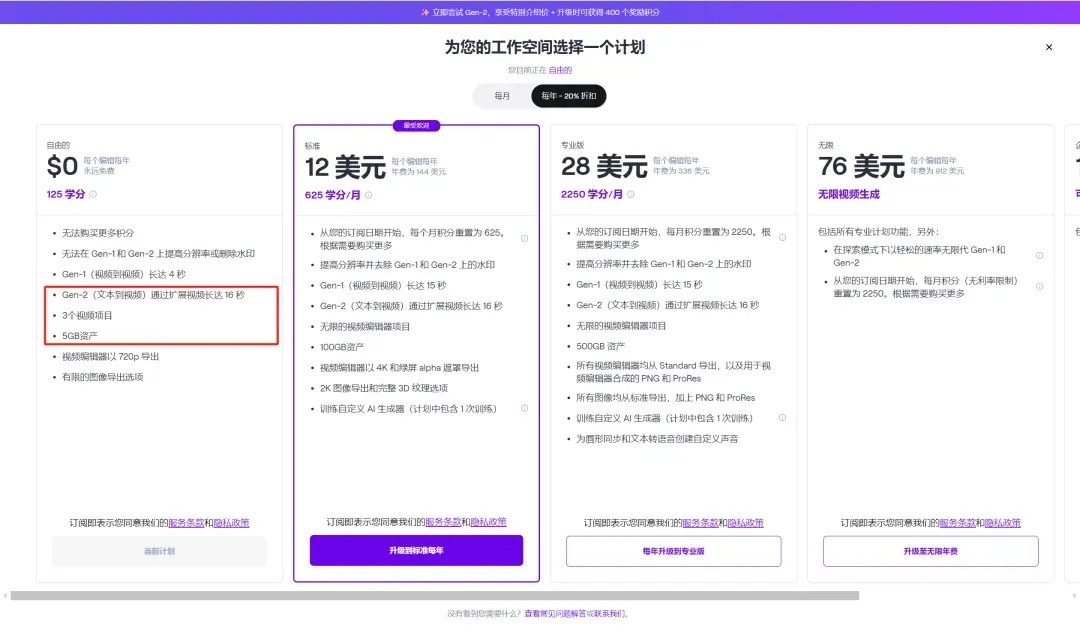Click the 12 美元 price text

(345, 167)
